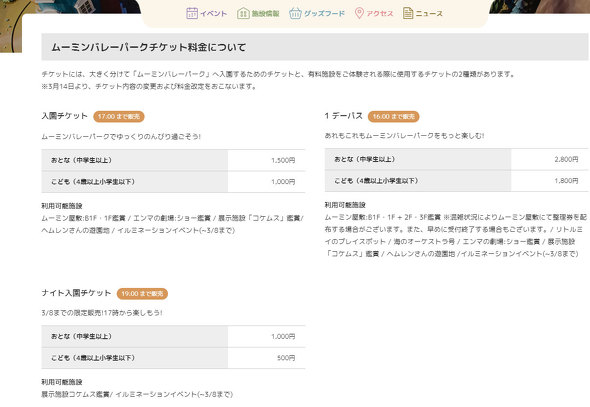
Task: Click the 16:00 まで販売 badge
Action: (x=394, y=117)
